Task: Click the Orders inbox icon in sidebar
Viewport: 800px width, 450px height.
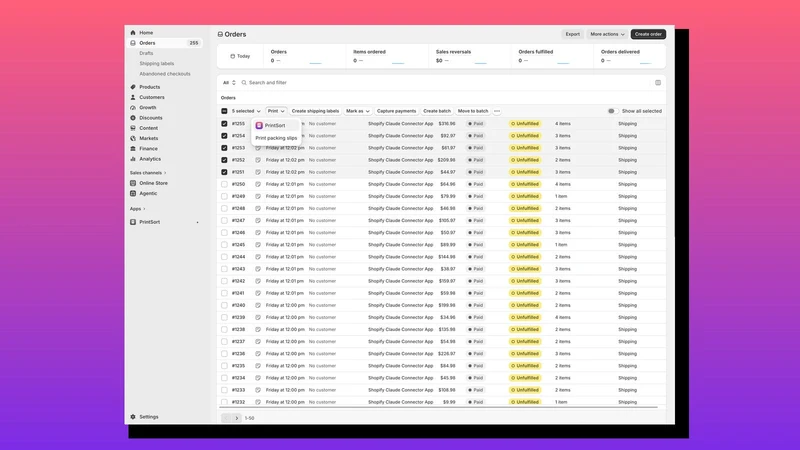Action: [133, 43]
